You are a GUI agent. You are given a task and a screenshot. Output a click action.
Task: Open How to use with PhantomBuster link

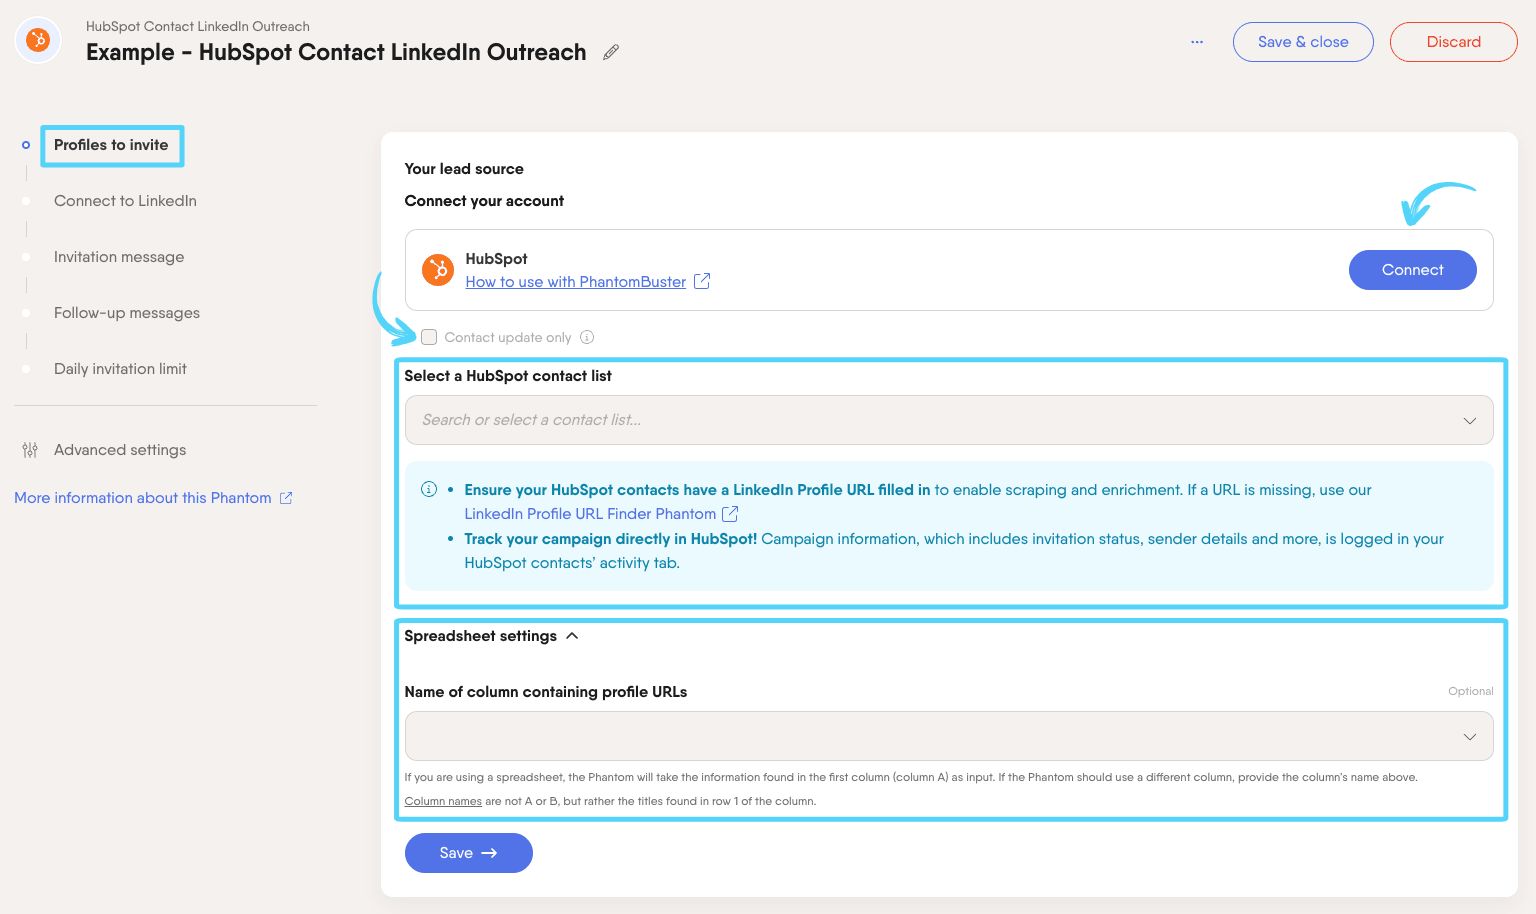pos(576,282)
